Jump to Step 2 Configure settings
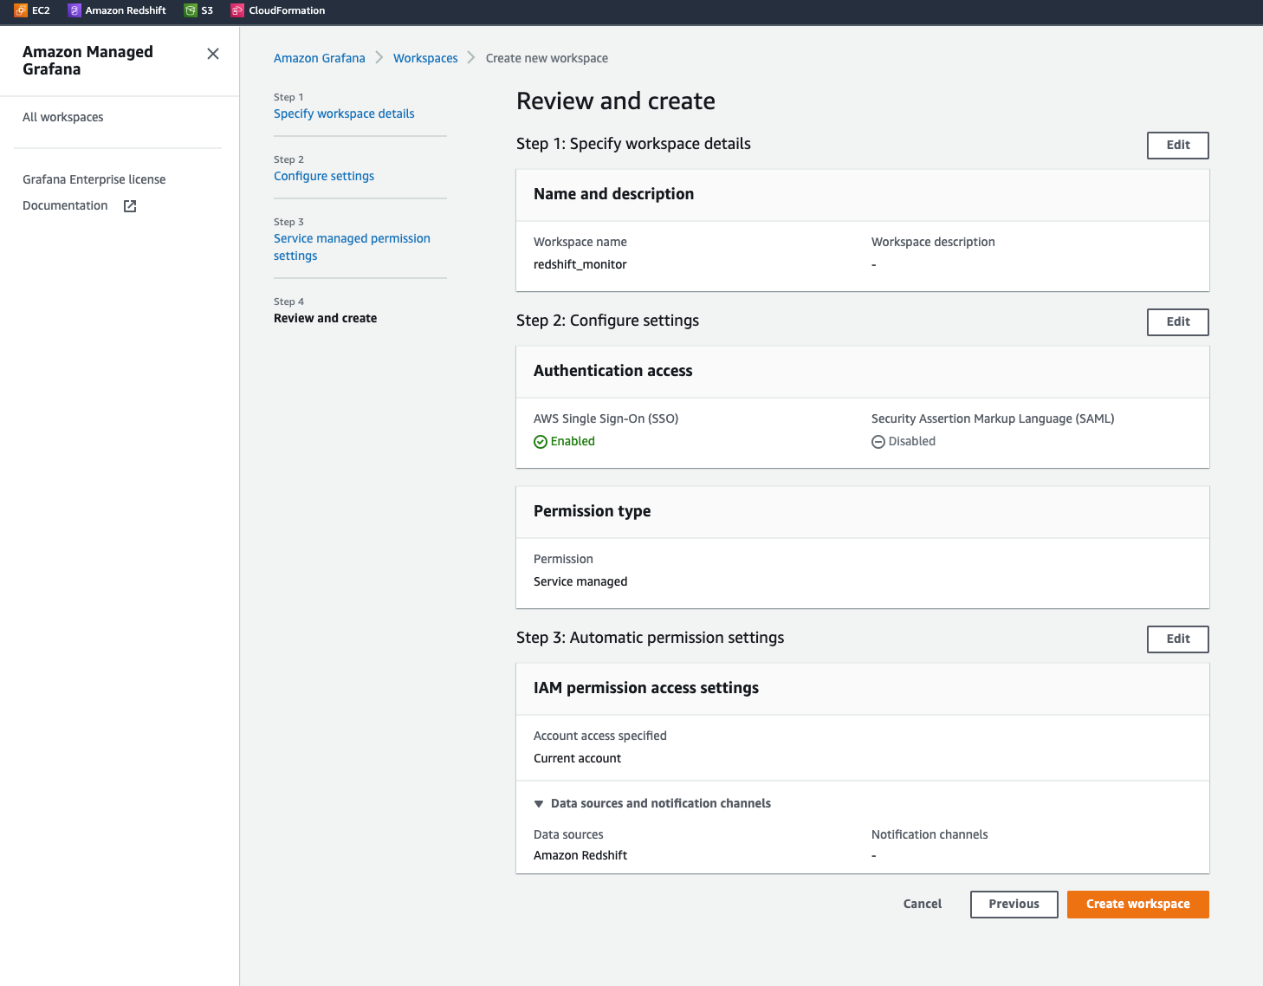 coord(324,176)
